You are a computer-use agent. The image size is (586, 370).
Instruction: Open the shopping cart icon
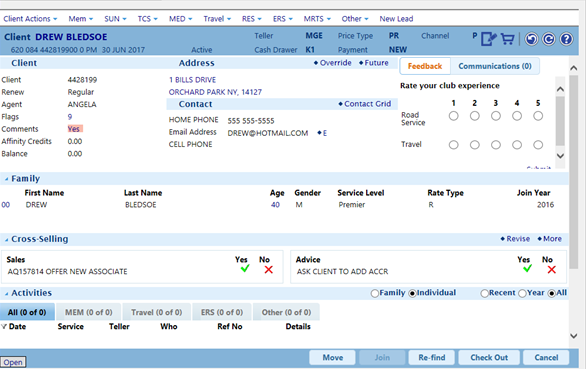[x=508, y=39]
